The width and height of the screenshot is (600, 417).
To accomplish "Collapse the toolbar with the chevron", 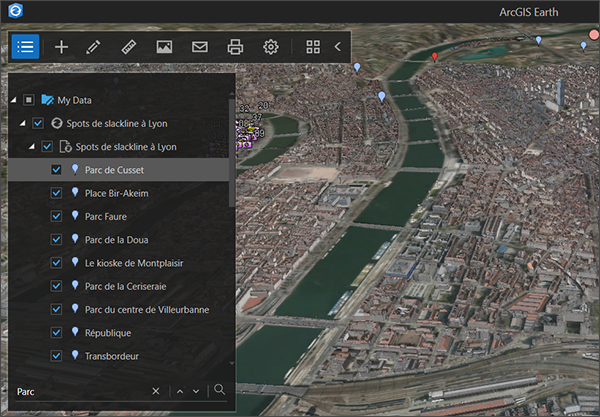I will [338, 47].
